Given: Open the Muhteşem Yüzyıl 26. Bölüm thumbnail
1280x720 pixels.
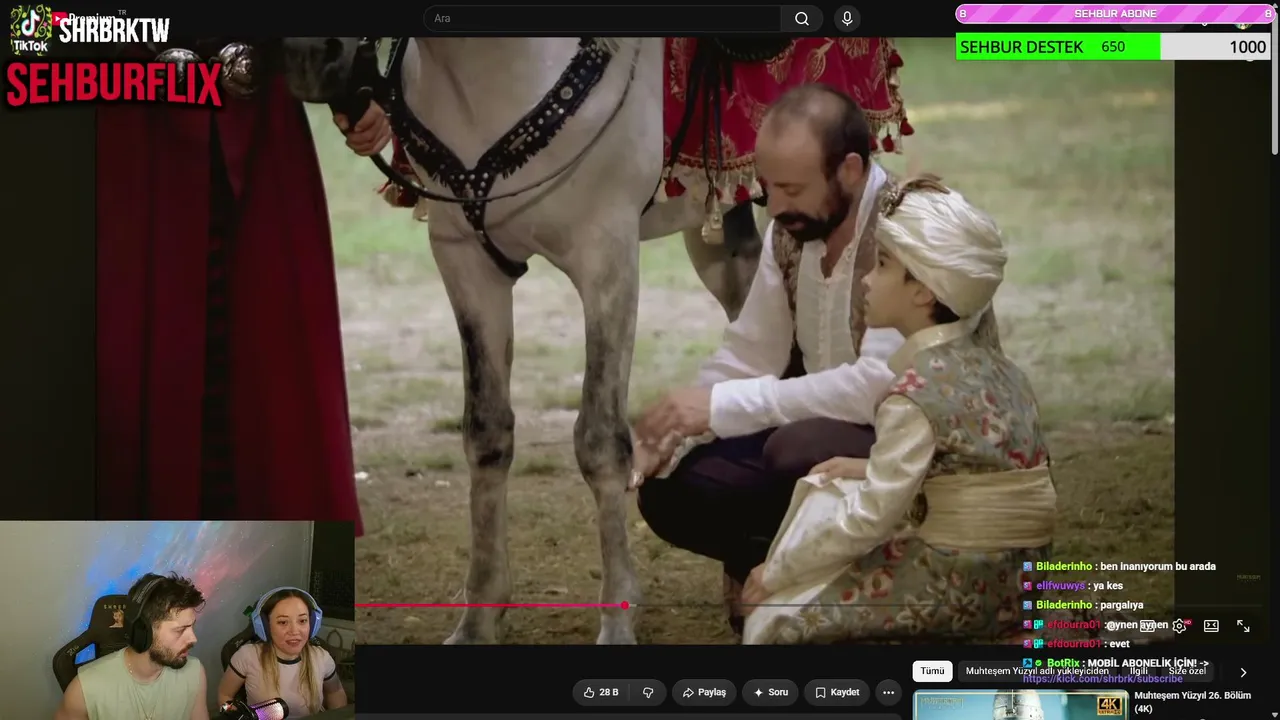Looking at the screenshot, I should [1020, 705].
